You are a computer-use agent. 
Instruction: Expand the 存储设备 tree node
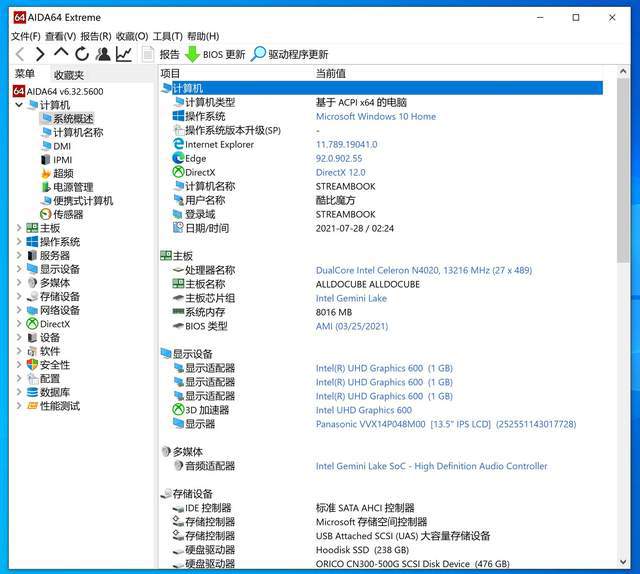pyautogui.click(x=18, y=297)
